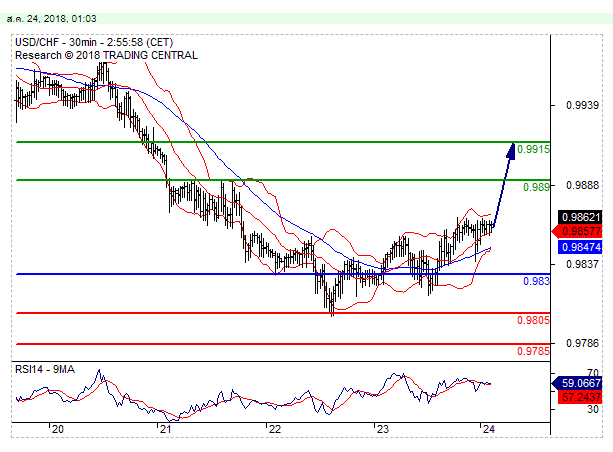This screenshot has width=613, height=452.
Task: Click the blue 0.98474 moving average tag
Action: tap(580, 247)
